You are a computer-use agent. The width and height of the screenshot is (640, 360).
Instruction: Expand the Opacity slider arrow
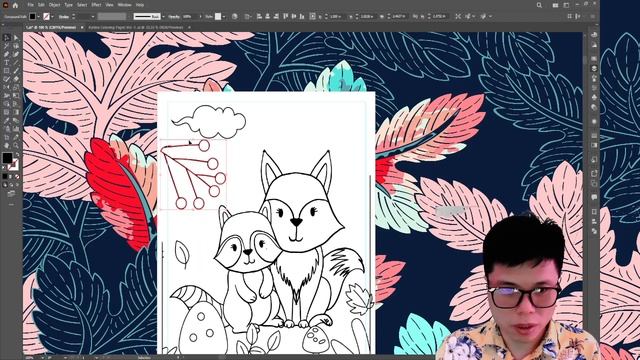[200, 16]
